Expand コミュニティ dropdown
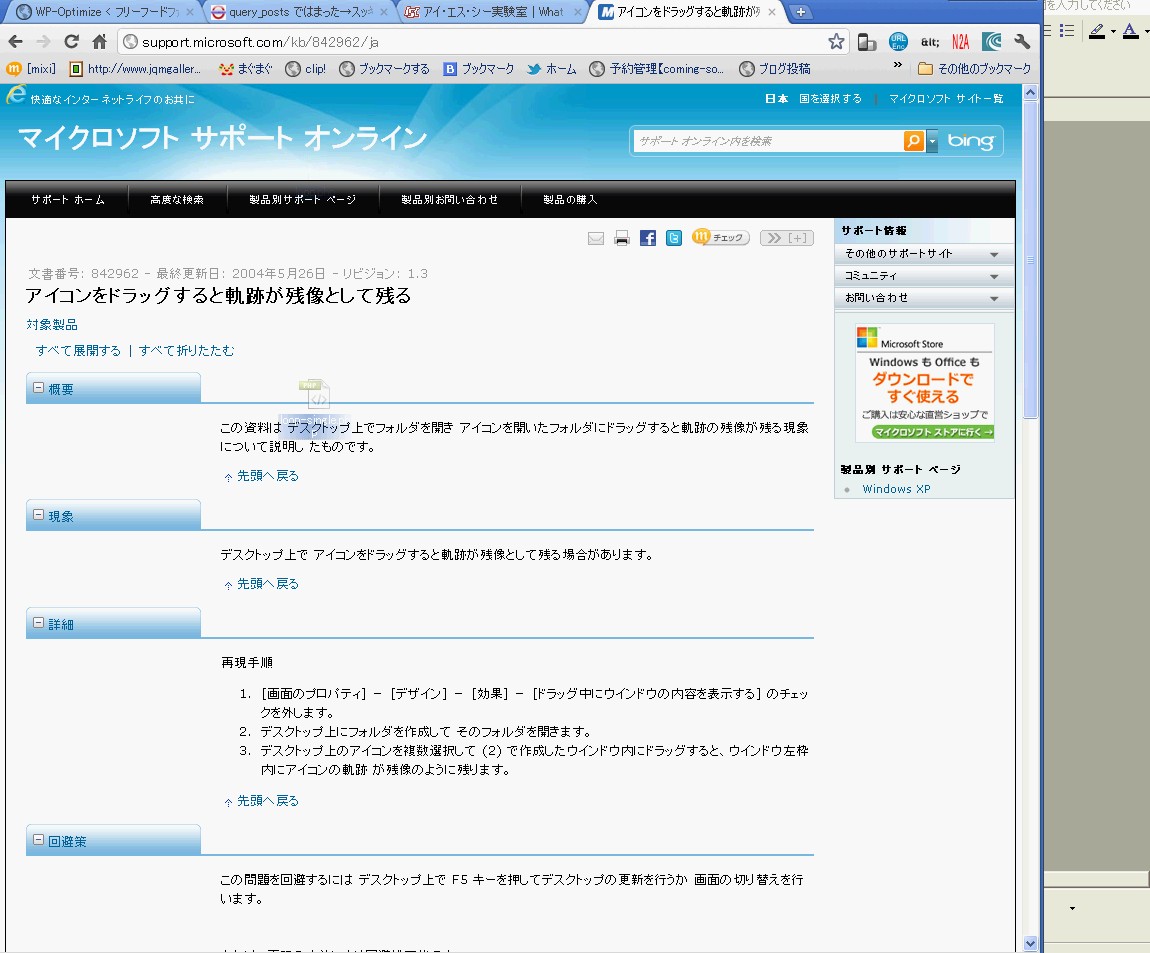Viewport: 1150px width, 953px height. (x=924, y=276)
